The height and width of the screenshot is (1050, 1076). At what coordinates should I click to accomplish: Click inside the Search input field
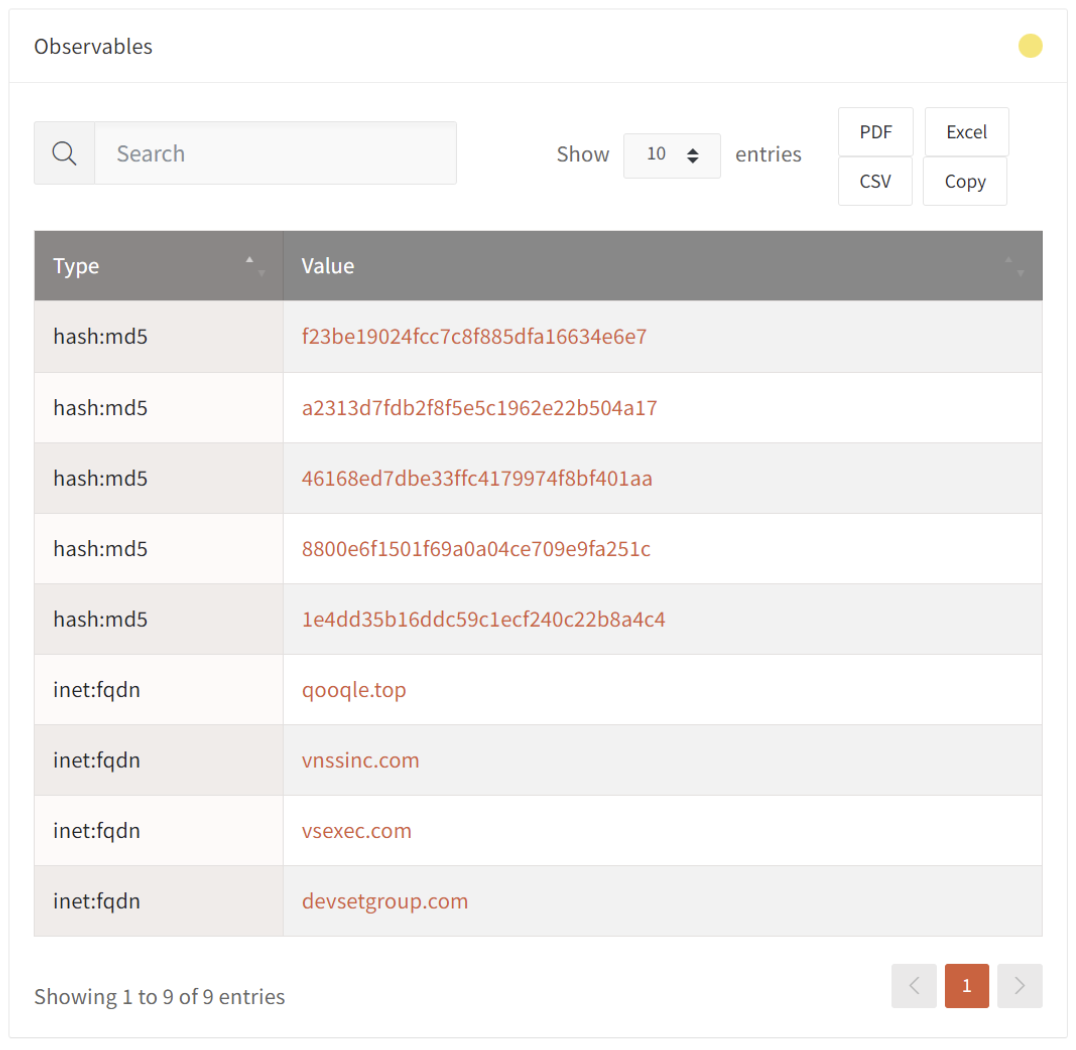(275, 153)
